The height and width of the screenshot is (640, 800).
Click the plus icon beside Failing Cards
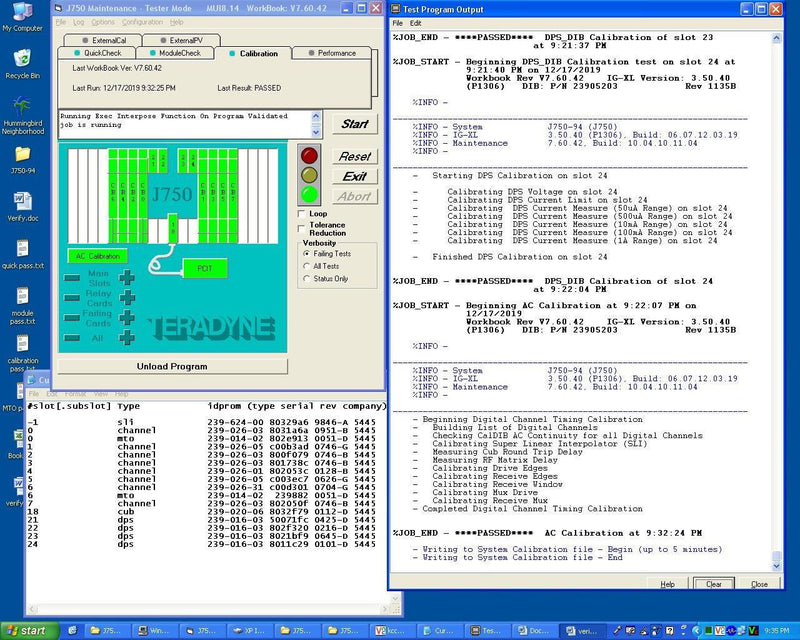pyautogui.click(x=127, y=318)
